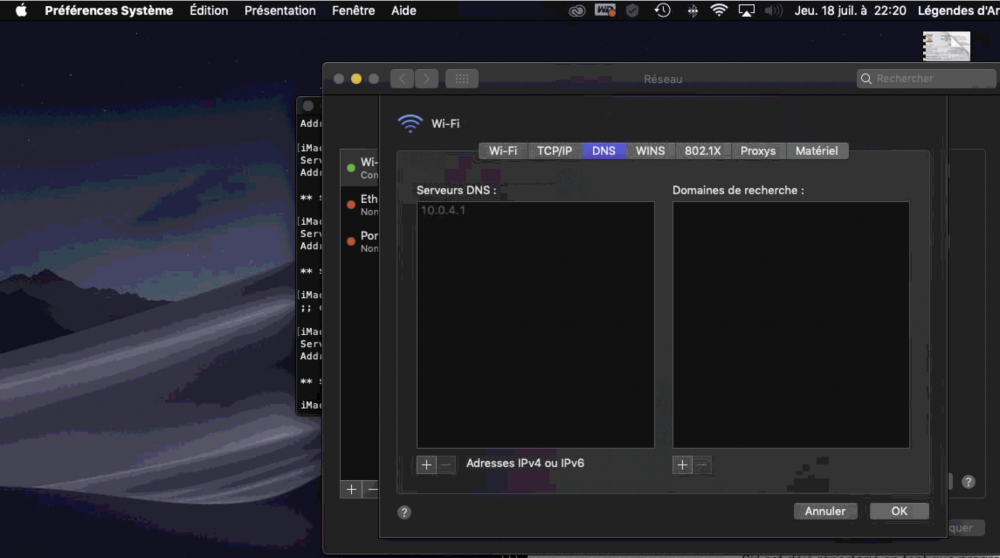Image resolution: width=1000 pixels, height=558 pixels.
Task: Open the Présentation menu
Action: click(x=280, y=11)
